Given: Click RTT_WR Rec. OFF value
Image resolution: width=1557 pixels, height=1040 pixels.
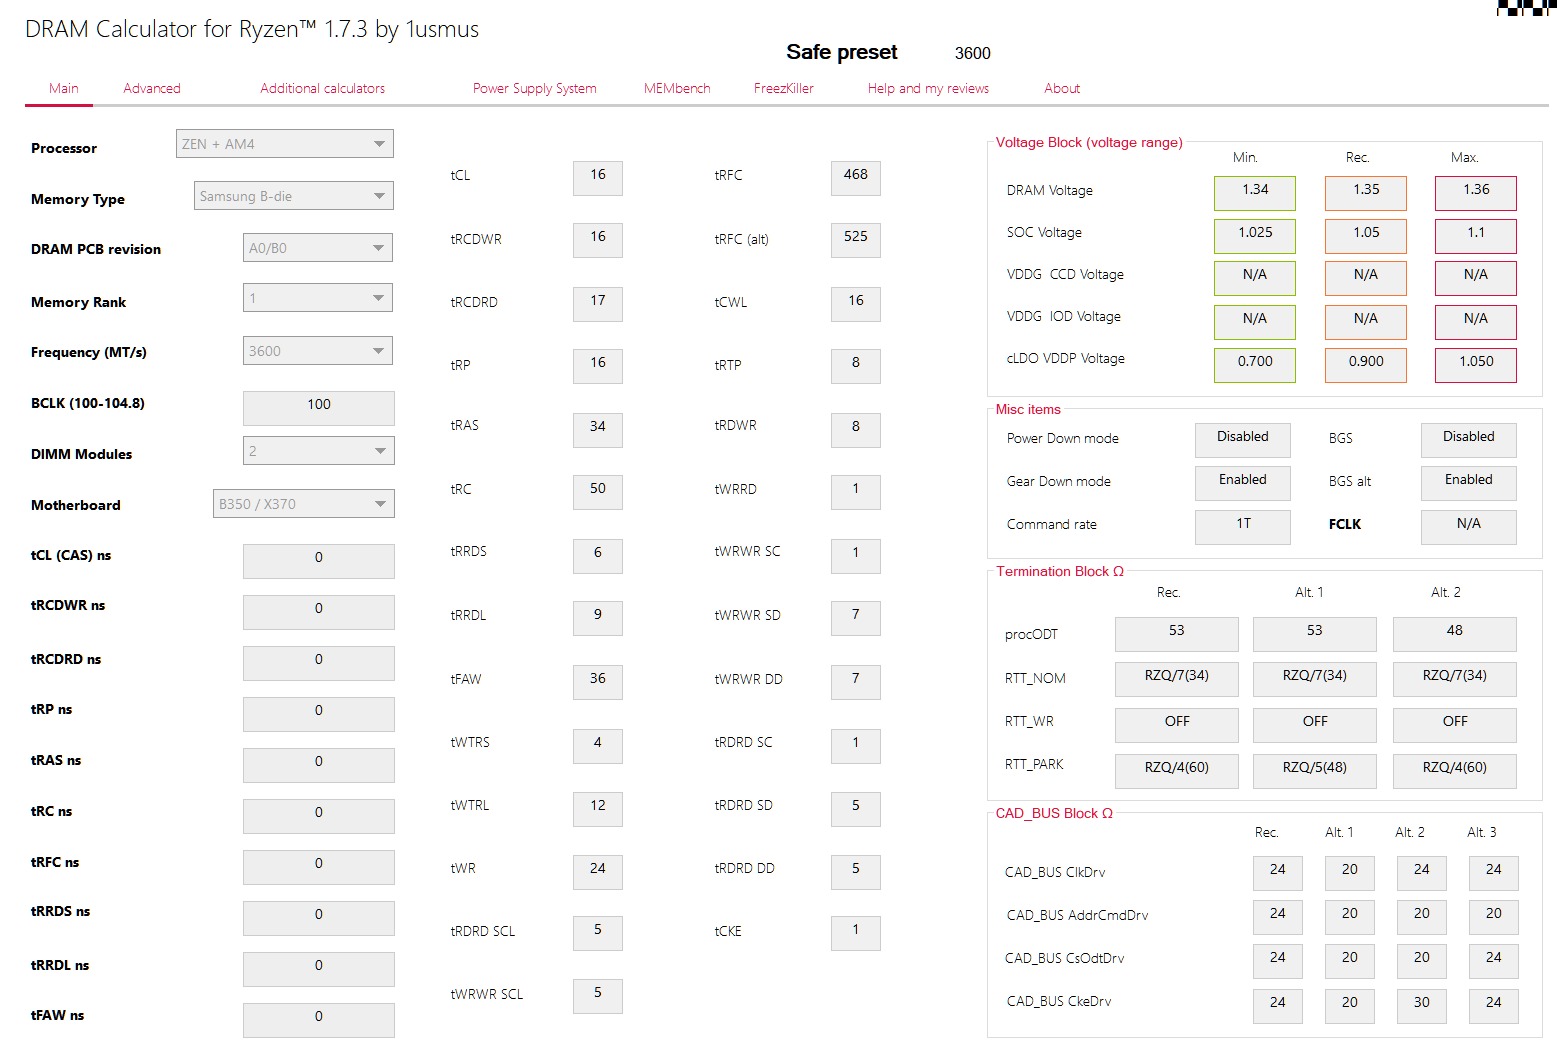Looking at the screenshot, I should coord(1177,725).
